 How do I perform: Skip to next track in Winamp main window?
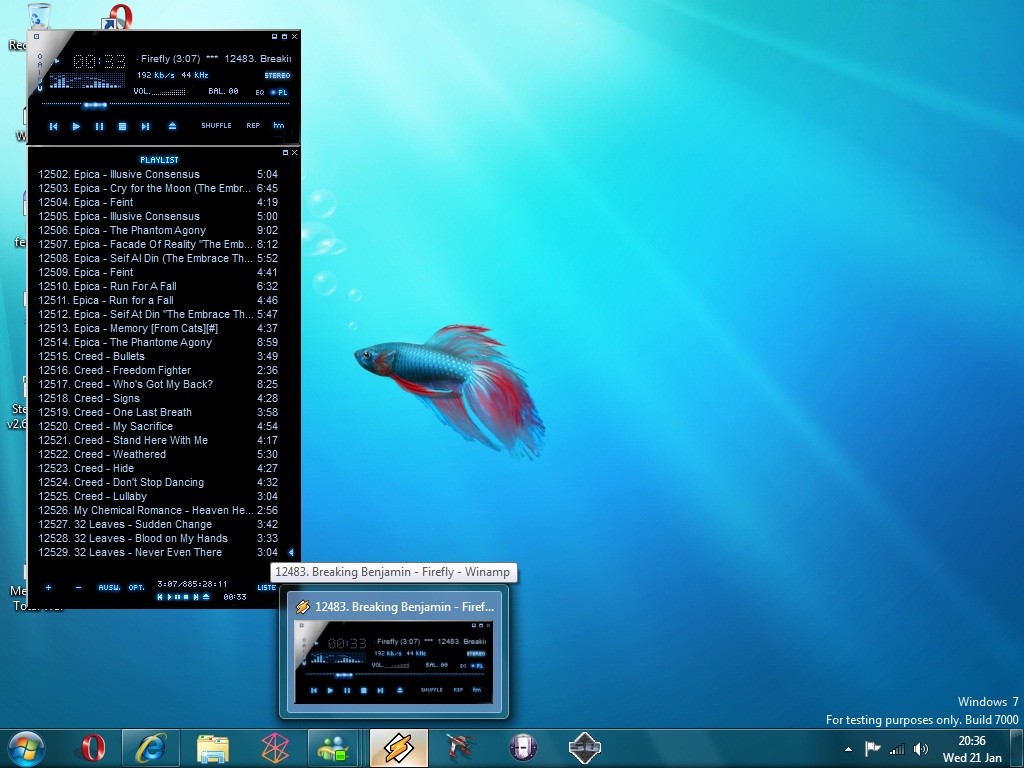point(146,126)
